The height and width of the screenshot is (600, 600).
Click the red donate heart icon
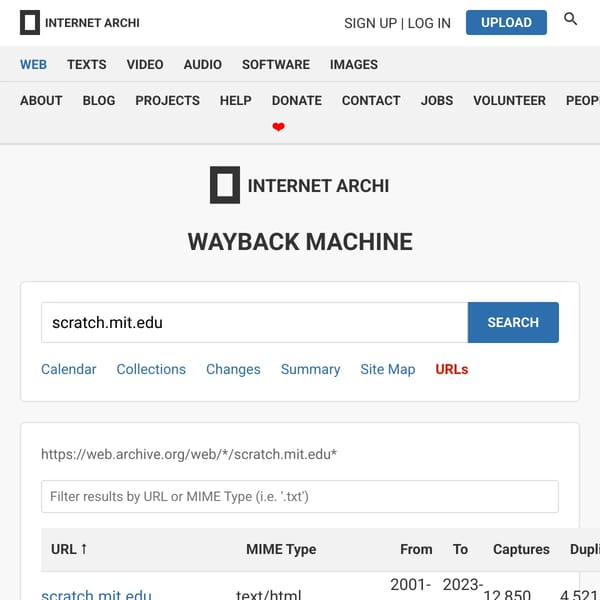point(278,126)
